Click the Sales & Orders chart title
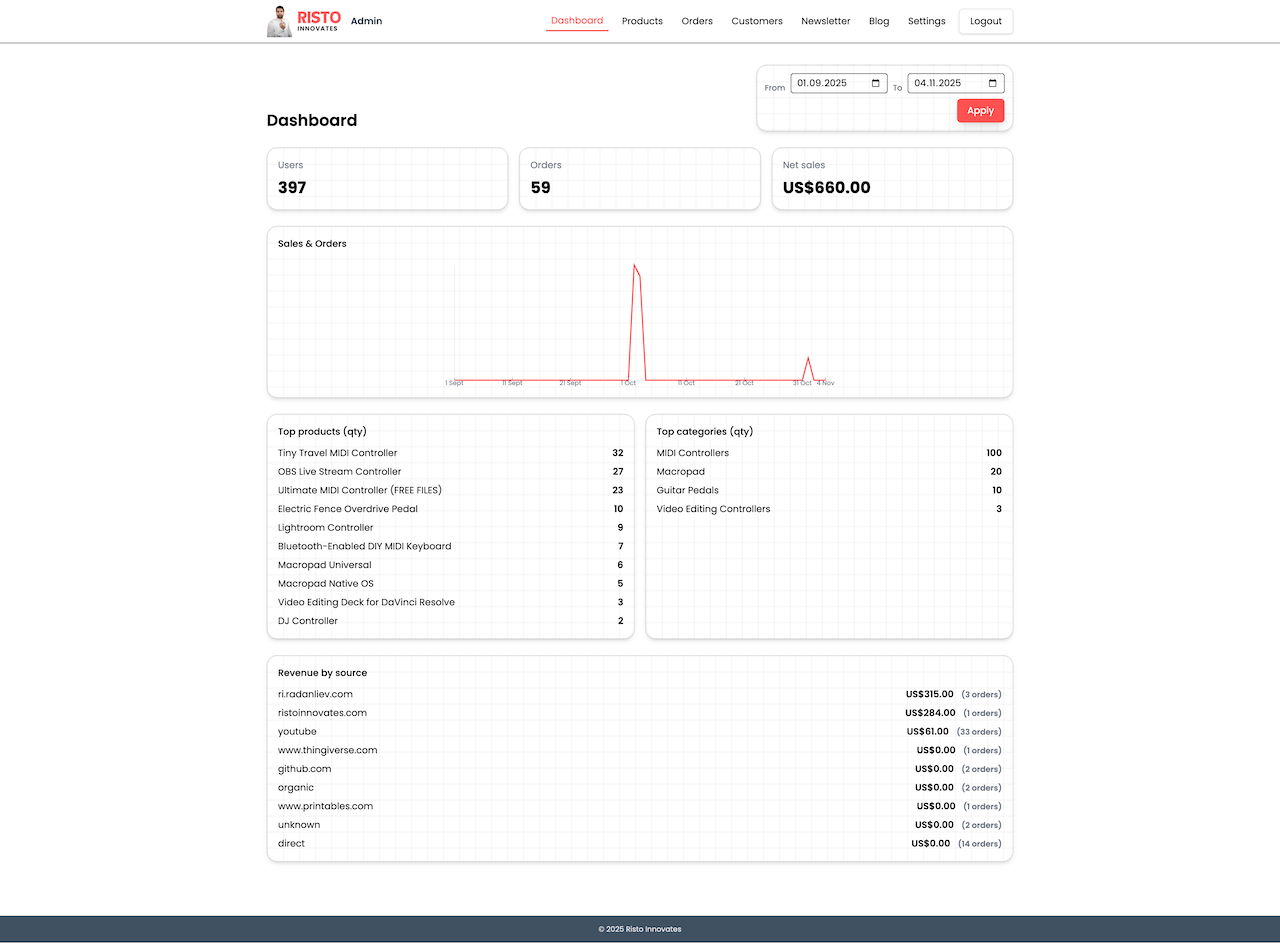This screenshot has height=943, width=1280. [x=312, y=243]
